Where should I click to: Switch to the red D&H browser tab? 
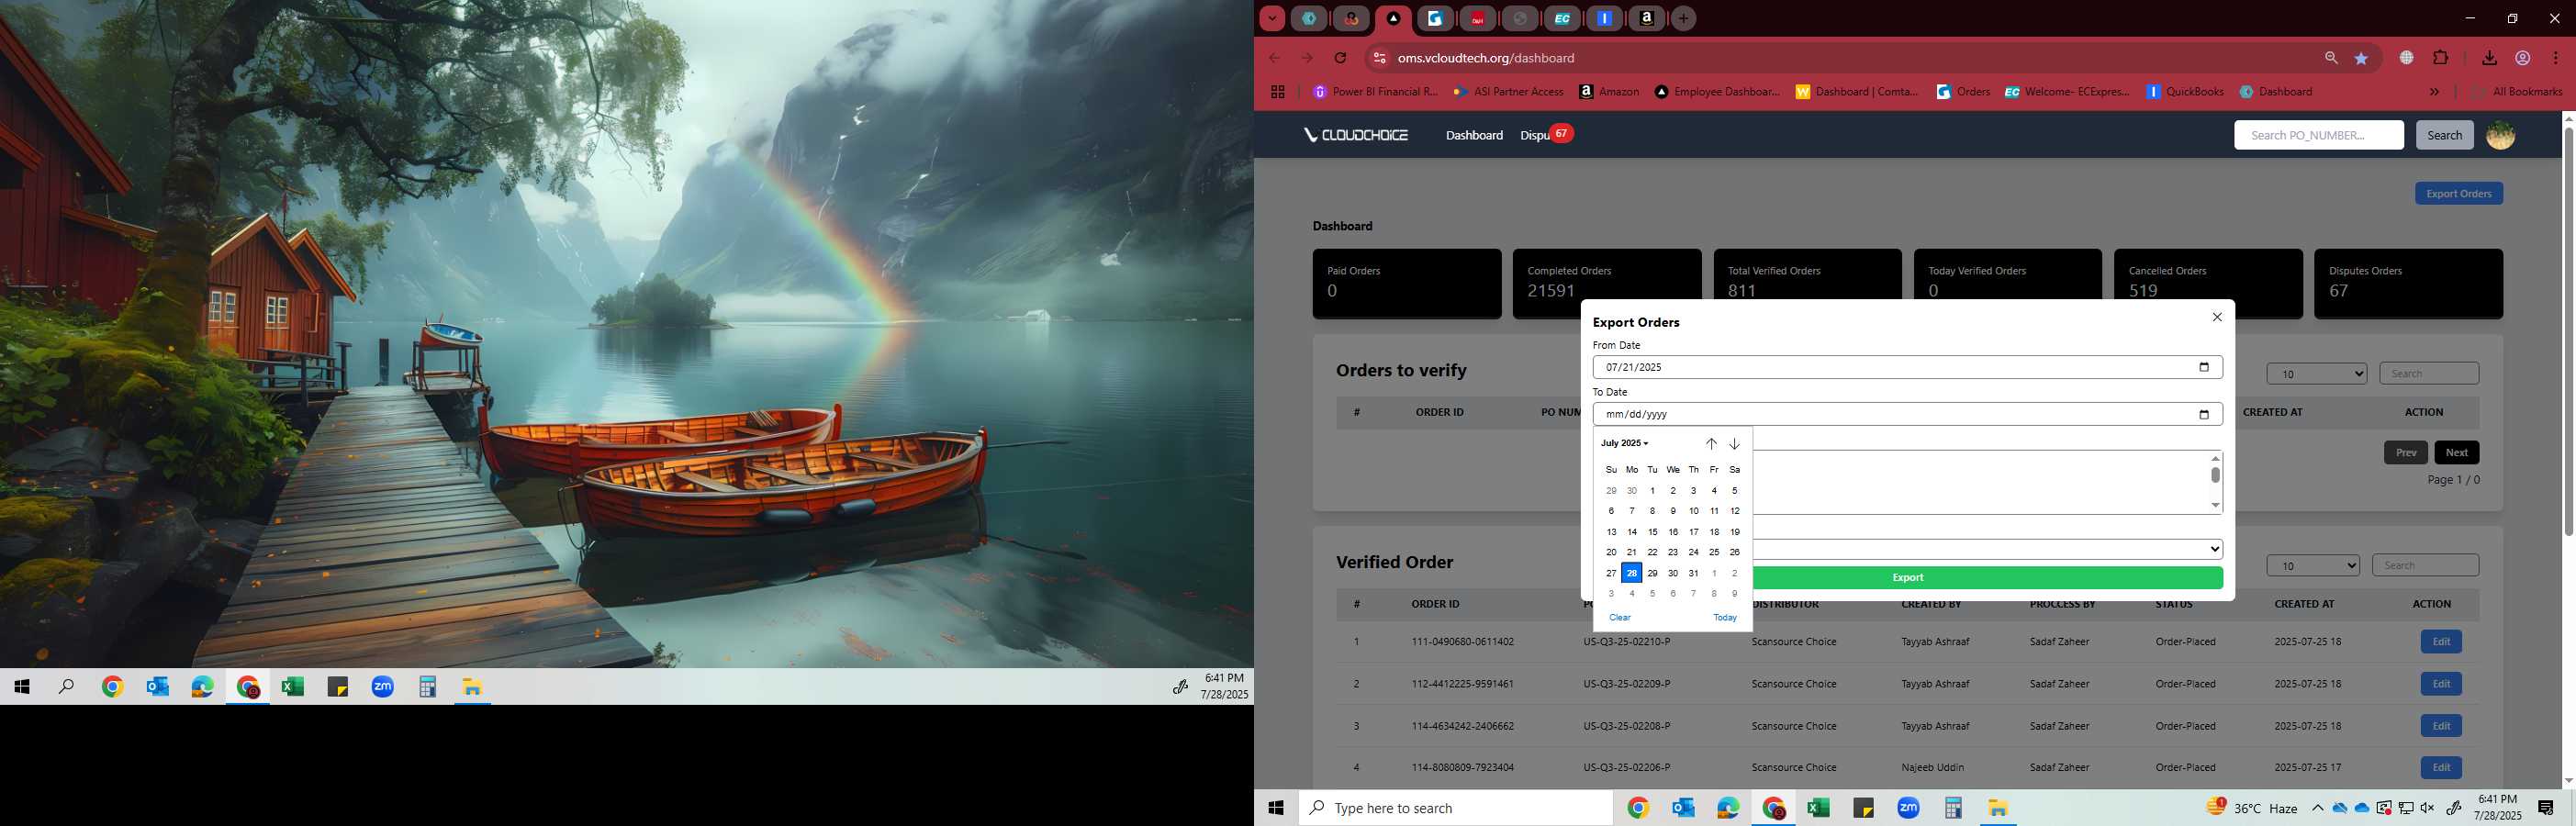coord(1477,18)
